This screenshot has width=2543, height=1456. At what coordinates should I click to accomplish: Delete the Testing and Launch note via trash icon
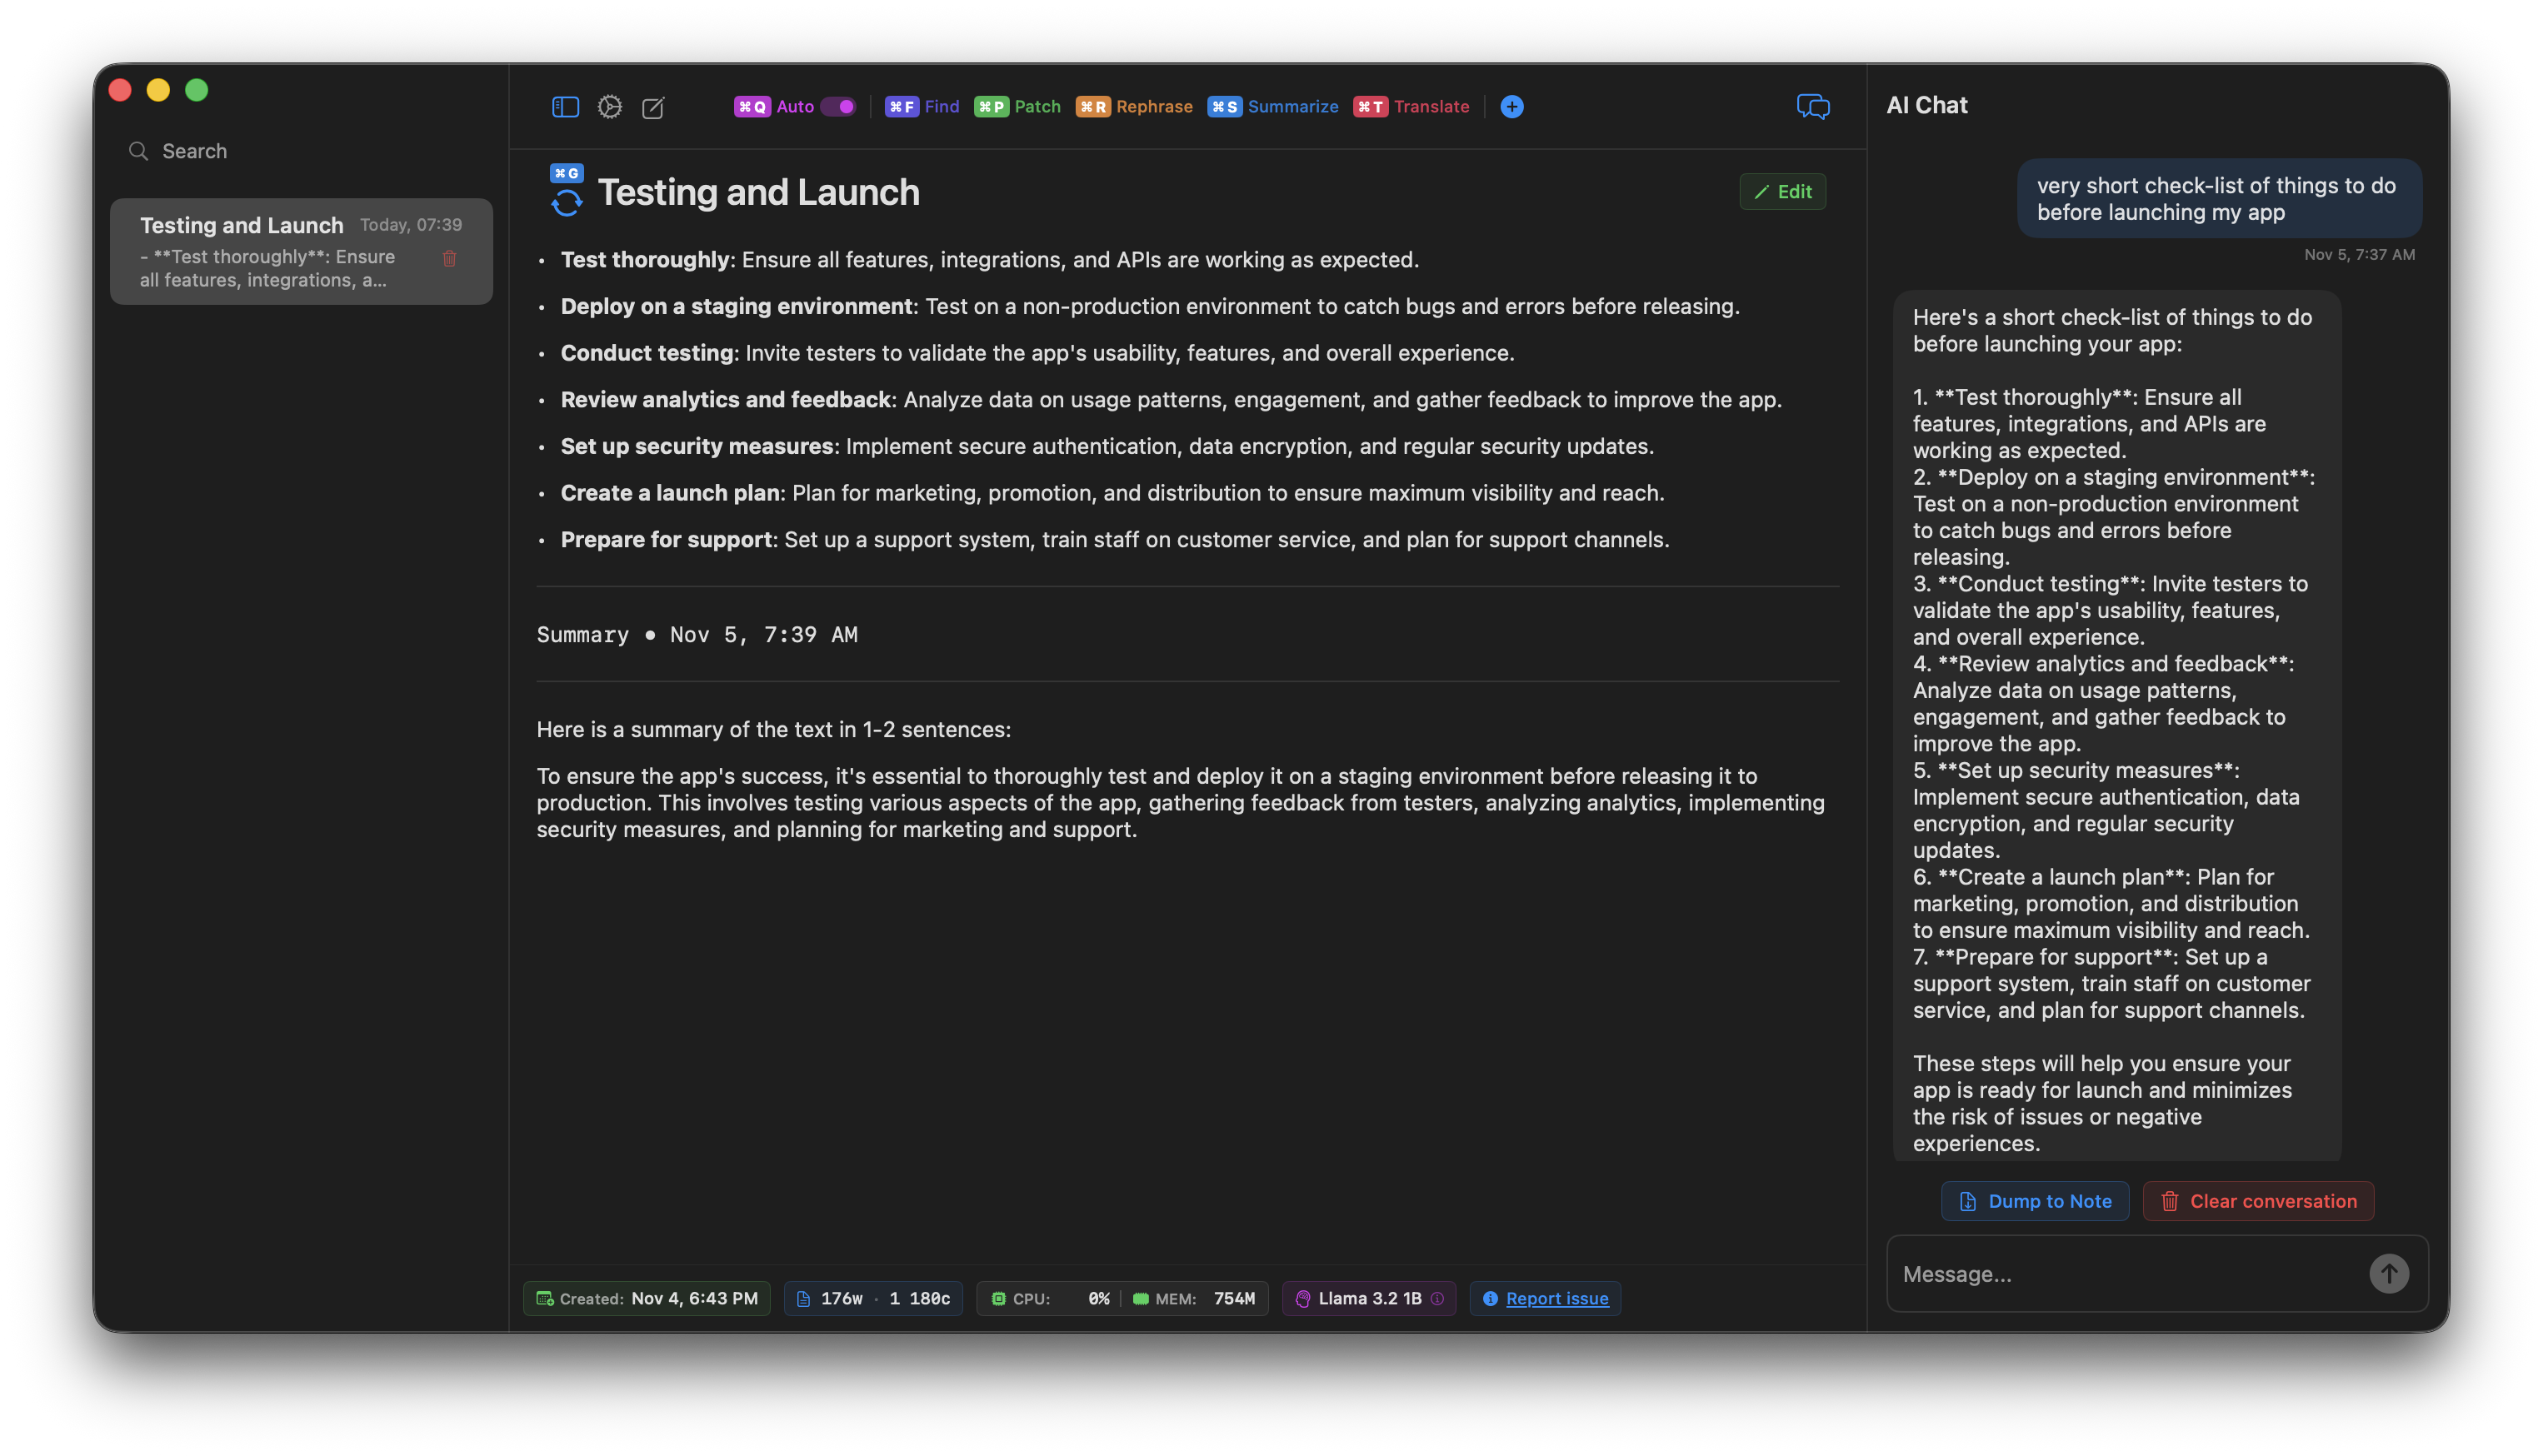pos(450,259)
